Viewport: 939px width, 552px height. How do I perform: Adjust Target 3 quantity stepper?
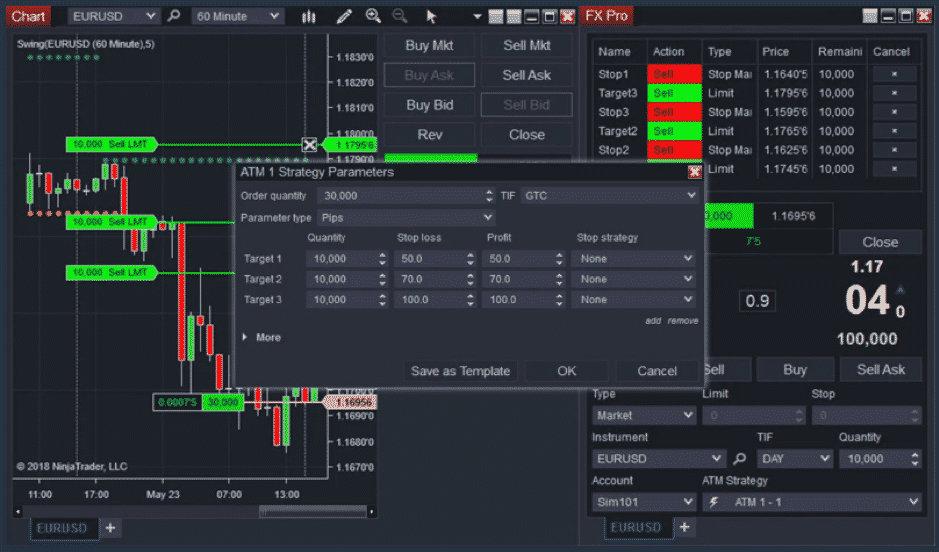(383, 299)
